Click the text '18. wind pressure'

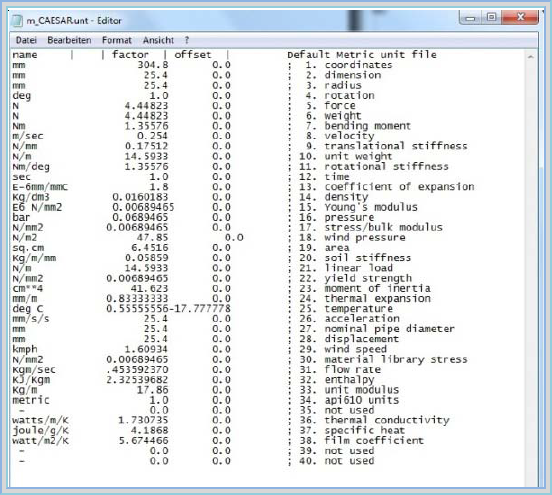pos(352,238)
